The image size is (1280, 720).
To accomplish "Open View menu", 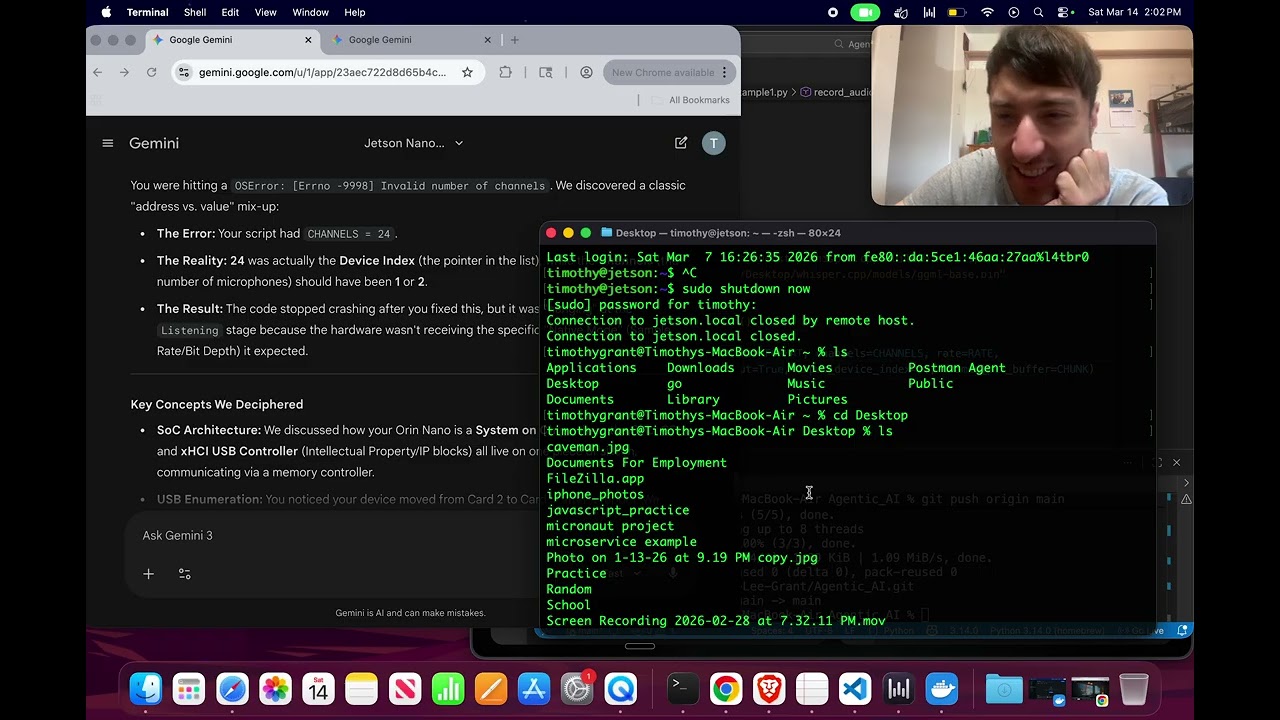I will 265,12.
